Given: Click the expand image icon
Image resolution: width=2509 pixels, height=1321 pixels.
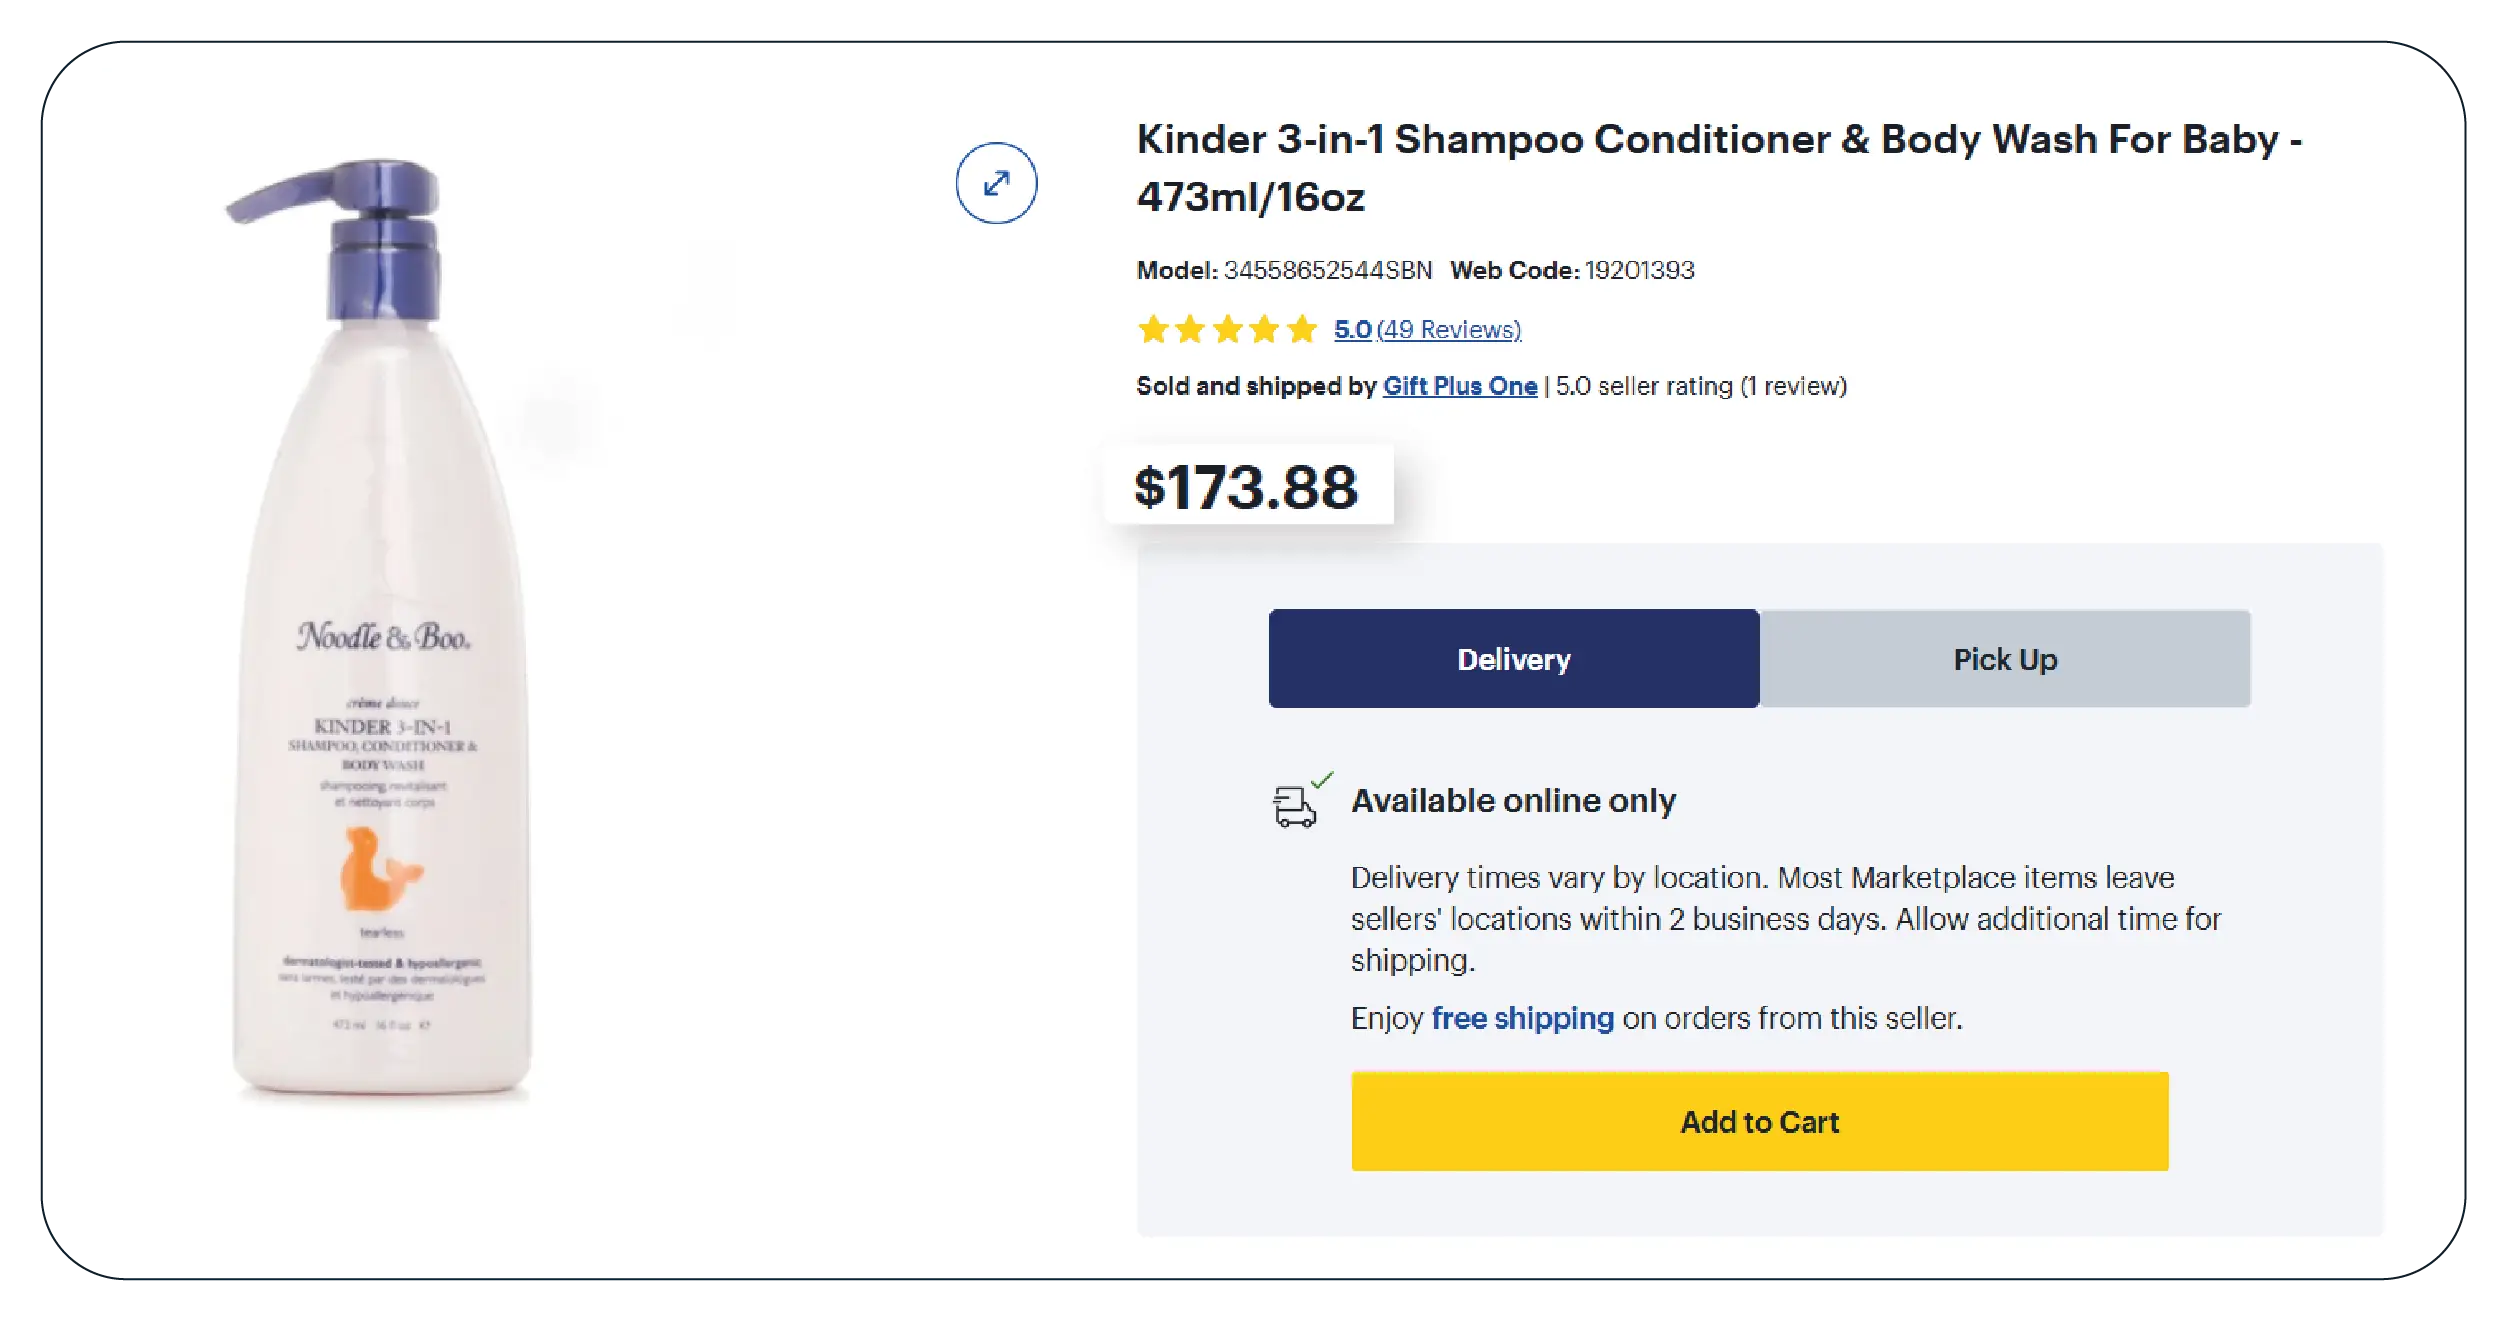Looking at the screenshot, I should 996,183.
